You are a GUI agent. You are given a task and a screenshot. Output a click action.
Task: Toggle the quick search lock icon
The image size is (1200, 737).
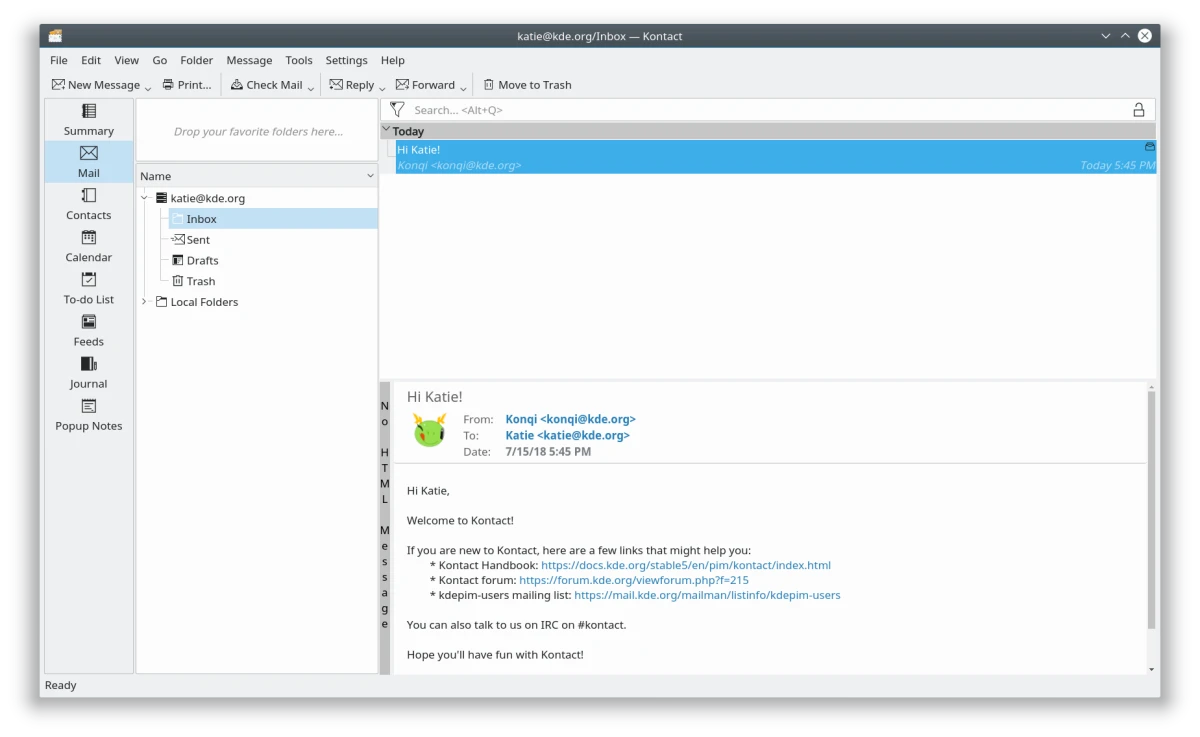tap(1138, 110)
